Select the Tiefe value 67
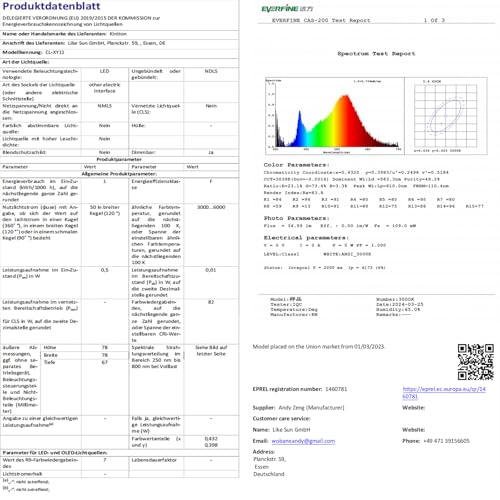 point(104,362)
